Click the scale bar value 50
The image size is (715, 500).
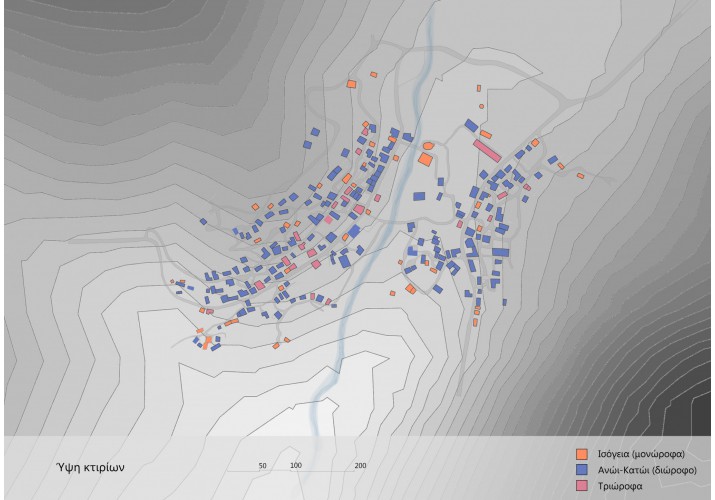[x=263, y=466]
